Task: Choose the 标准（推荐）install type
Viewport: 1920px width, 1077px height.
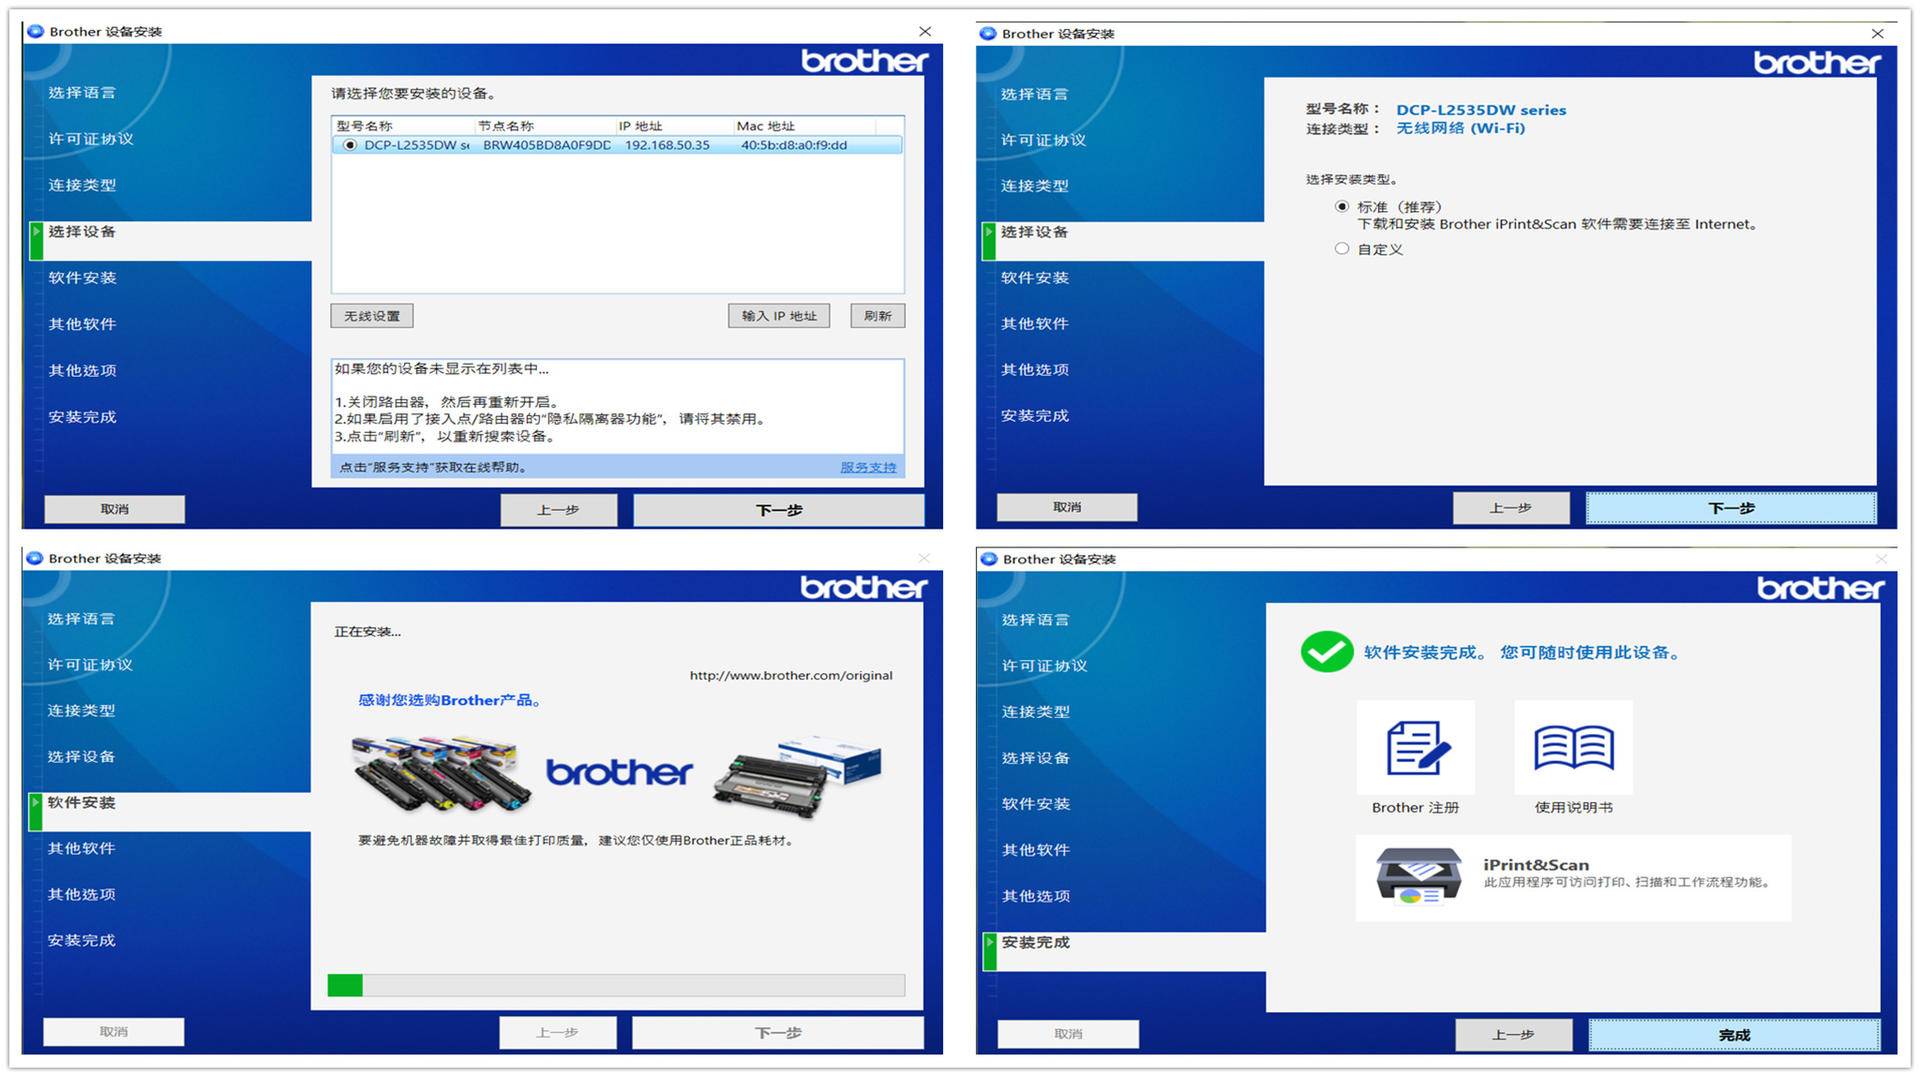Action: [x=1342, y=207]
